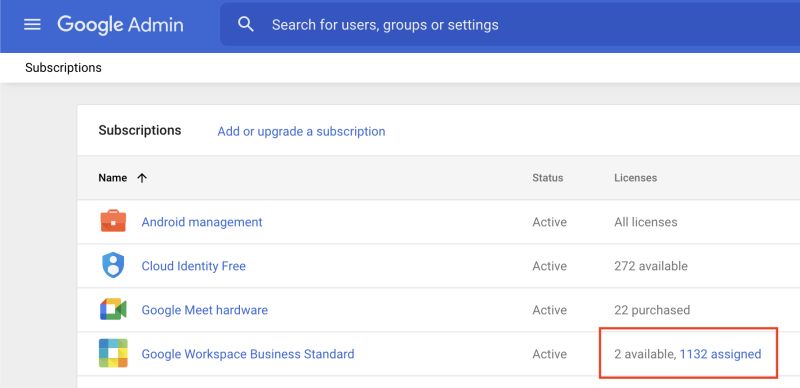Open the hamburger main menu
800x388 pixels.
coord(32,25)
